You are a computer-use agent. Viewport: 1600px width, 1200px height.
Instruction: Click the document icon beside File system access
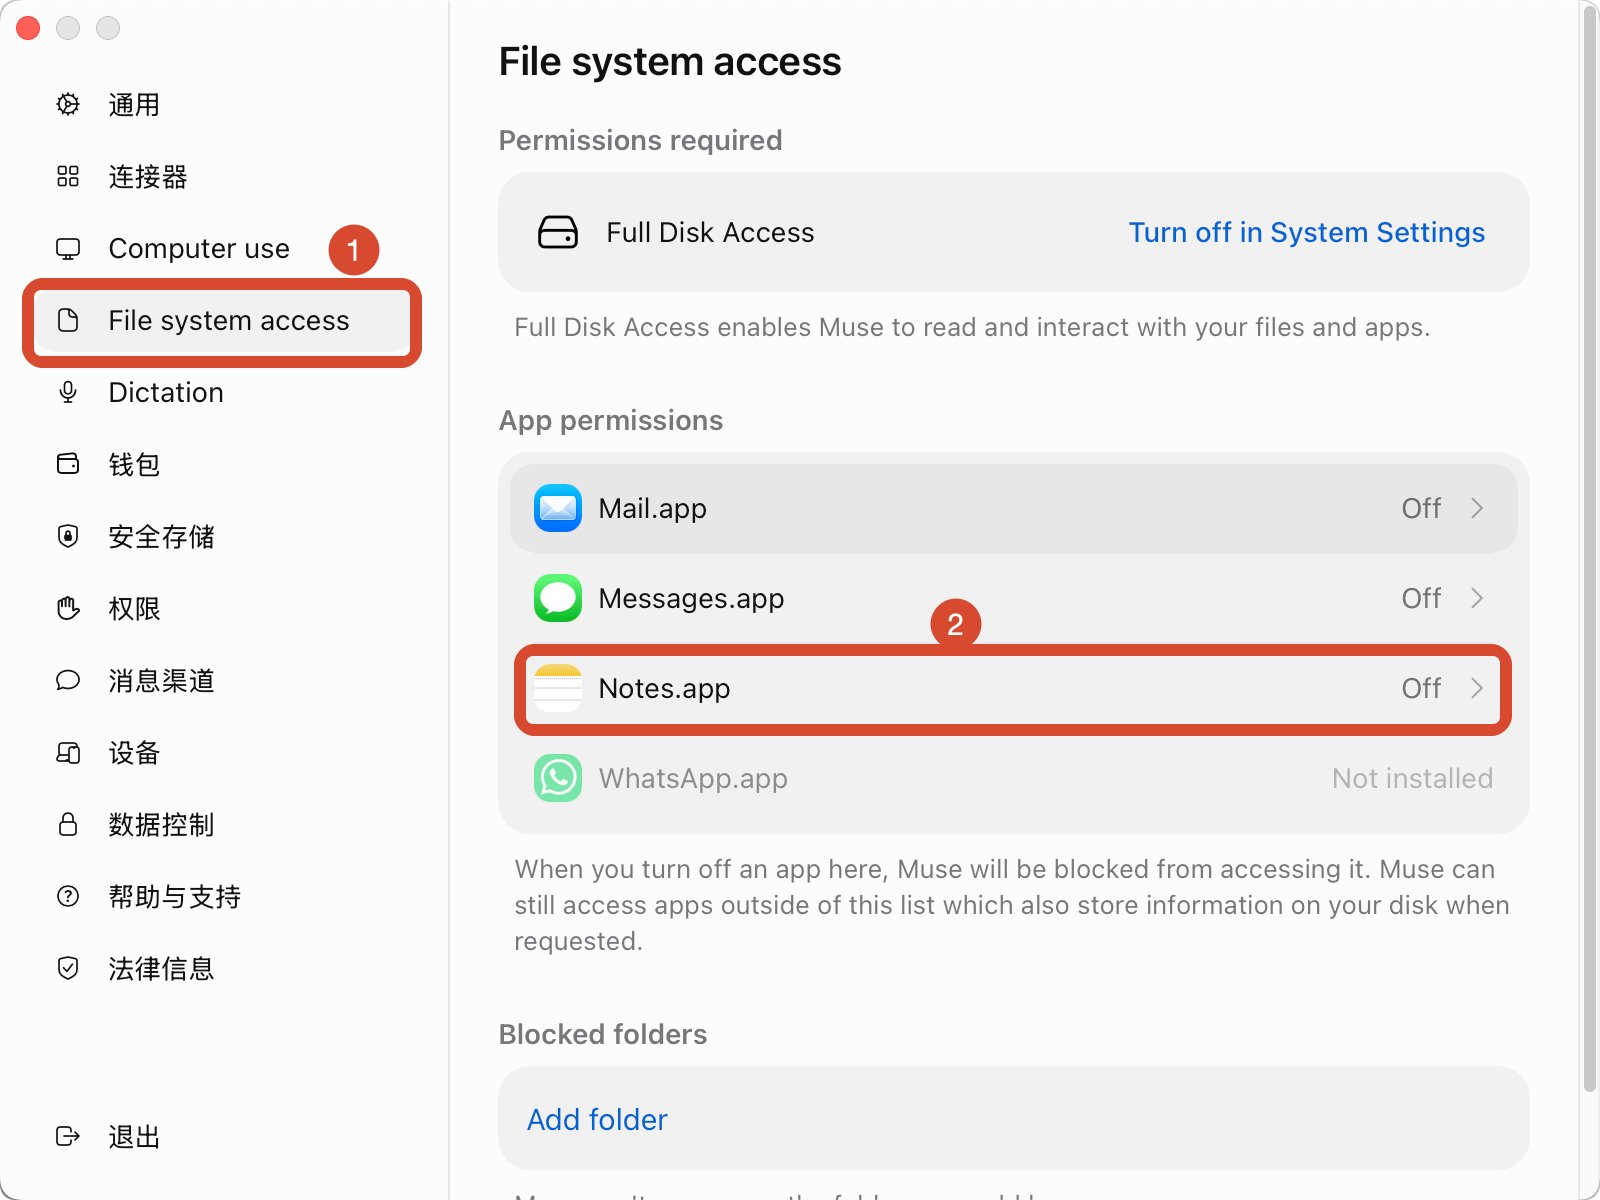pyautogui.click(x=68, y=320)
